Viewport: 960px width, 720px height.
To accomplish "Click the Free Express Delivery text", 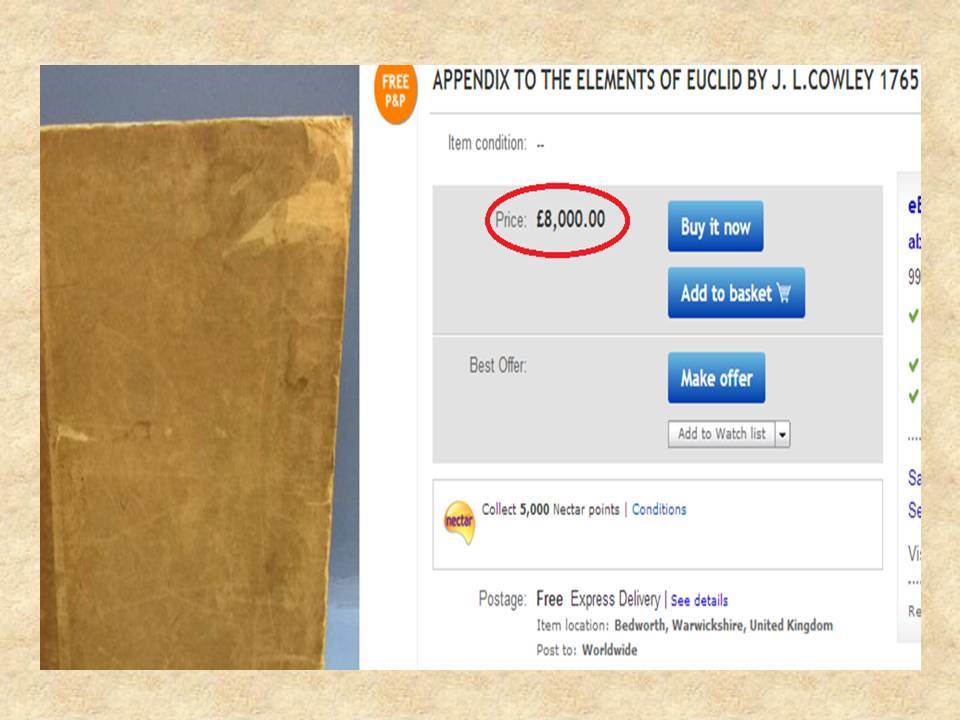I will point(598,599).
